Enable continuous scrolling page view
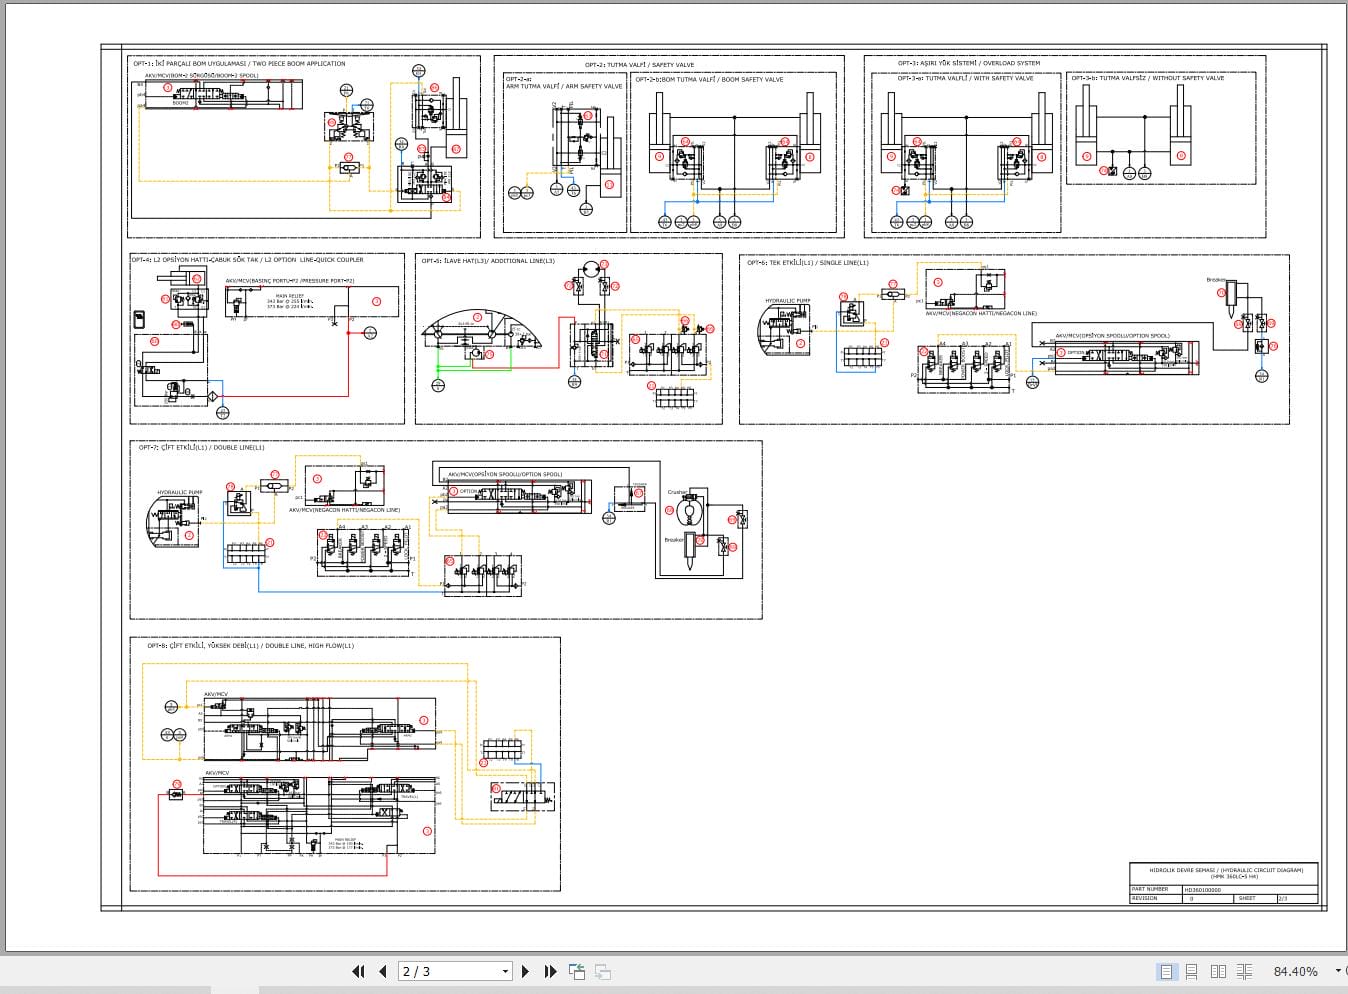Image resolution: width=1348 pixels, height=994 pixels. coord(1192,971)
